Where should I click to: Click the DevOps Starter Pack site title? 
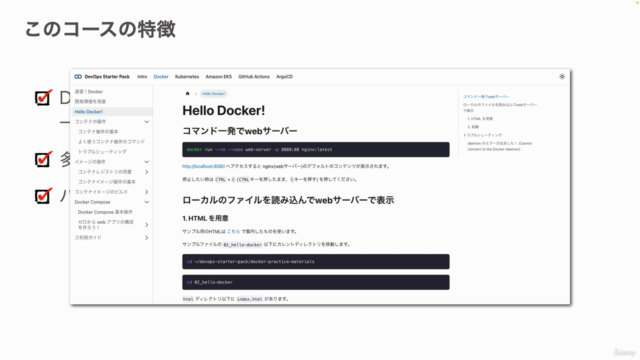tap(107, 77)
